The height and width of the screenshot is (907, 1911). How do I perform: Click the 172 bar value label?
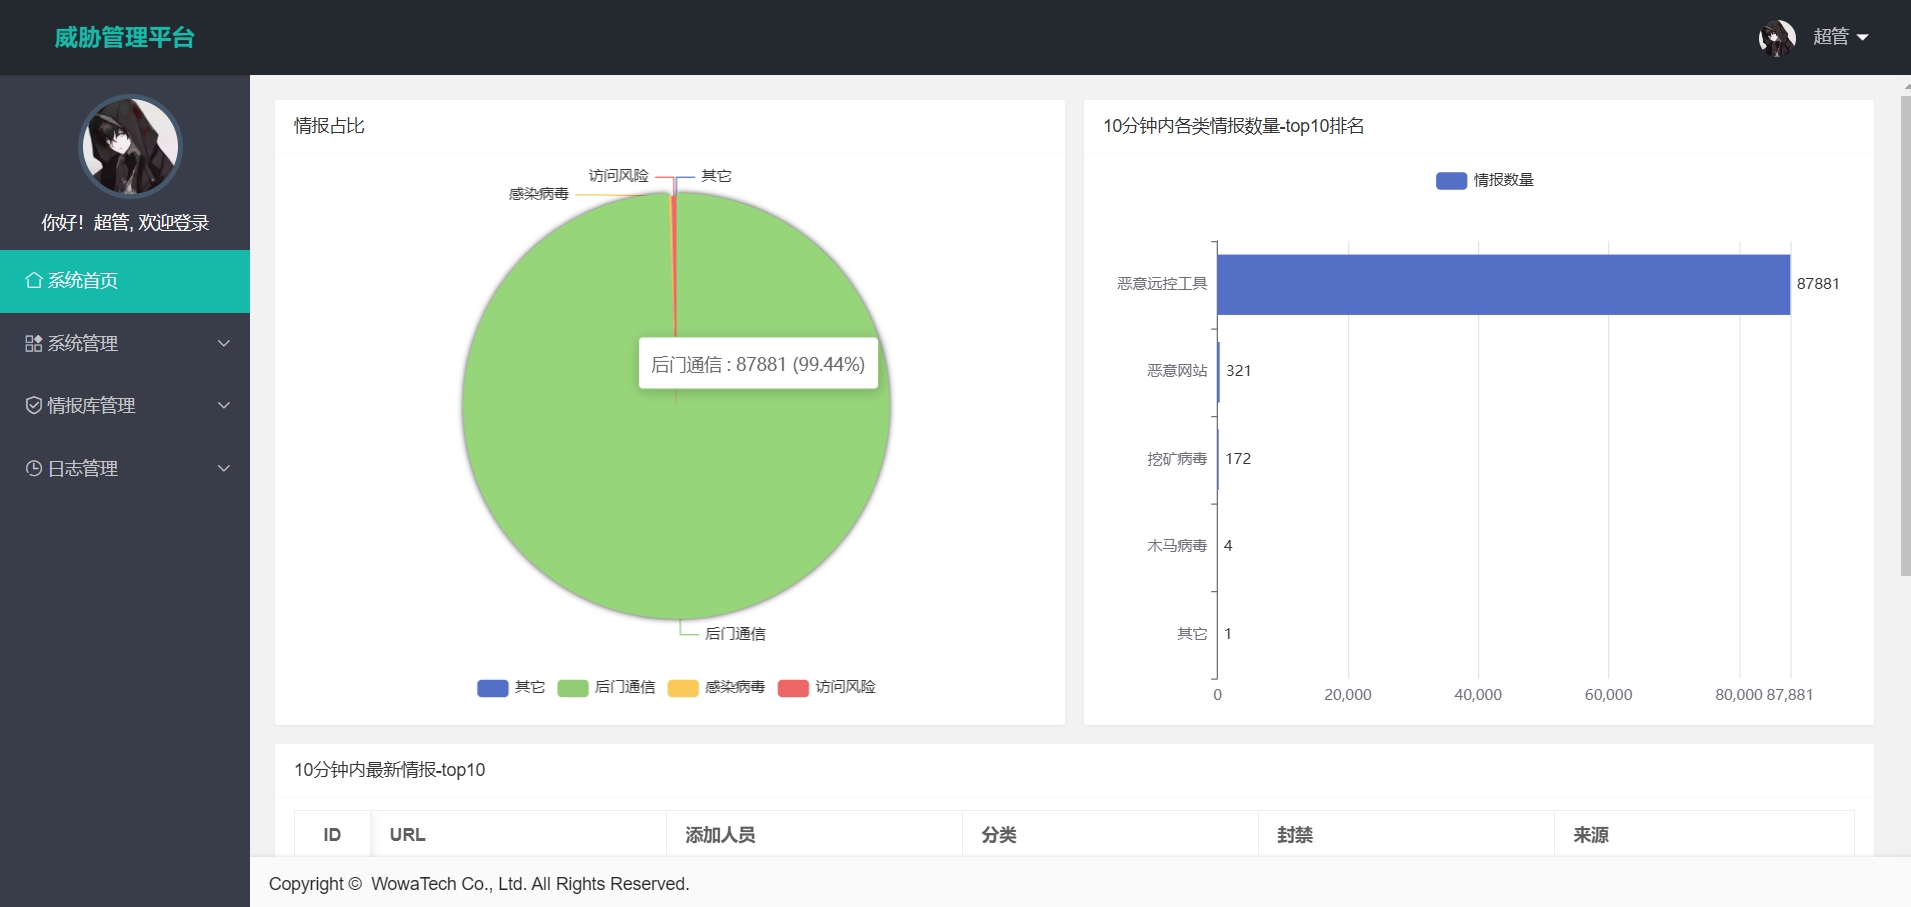click(1238, 459)
